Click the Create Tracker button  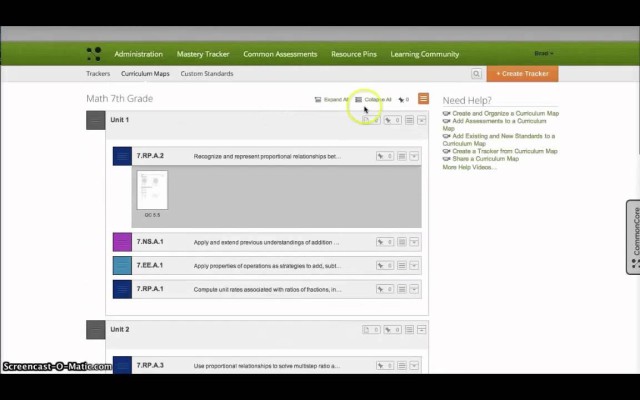tap(522, 74)
